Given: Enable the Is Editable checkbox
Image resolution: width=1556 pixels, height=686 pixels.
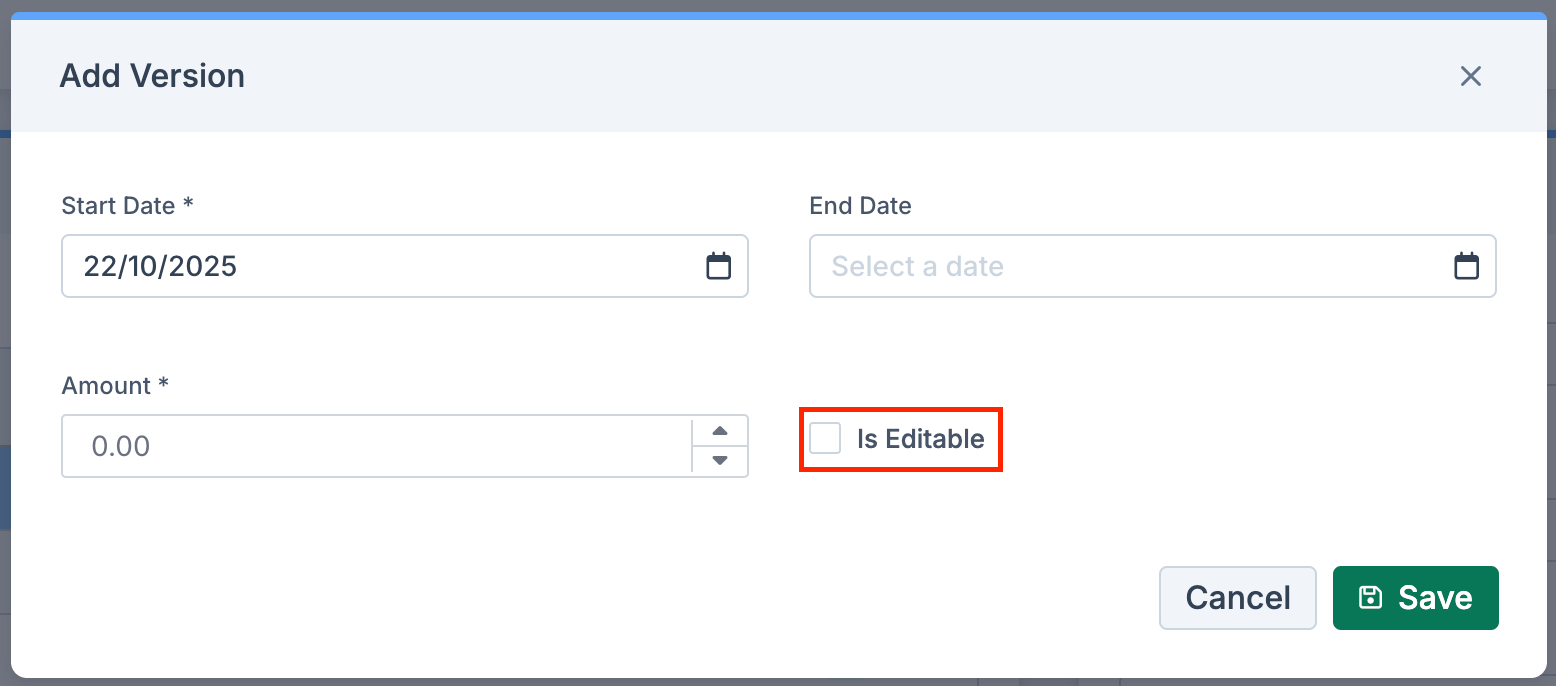Looking at the screenshot, I should coord(825,438).
